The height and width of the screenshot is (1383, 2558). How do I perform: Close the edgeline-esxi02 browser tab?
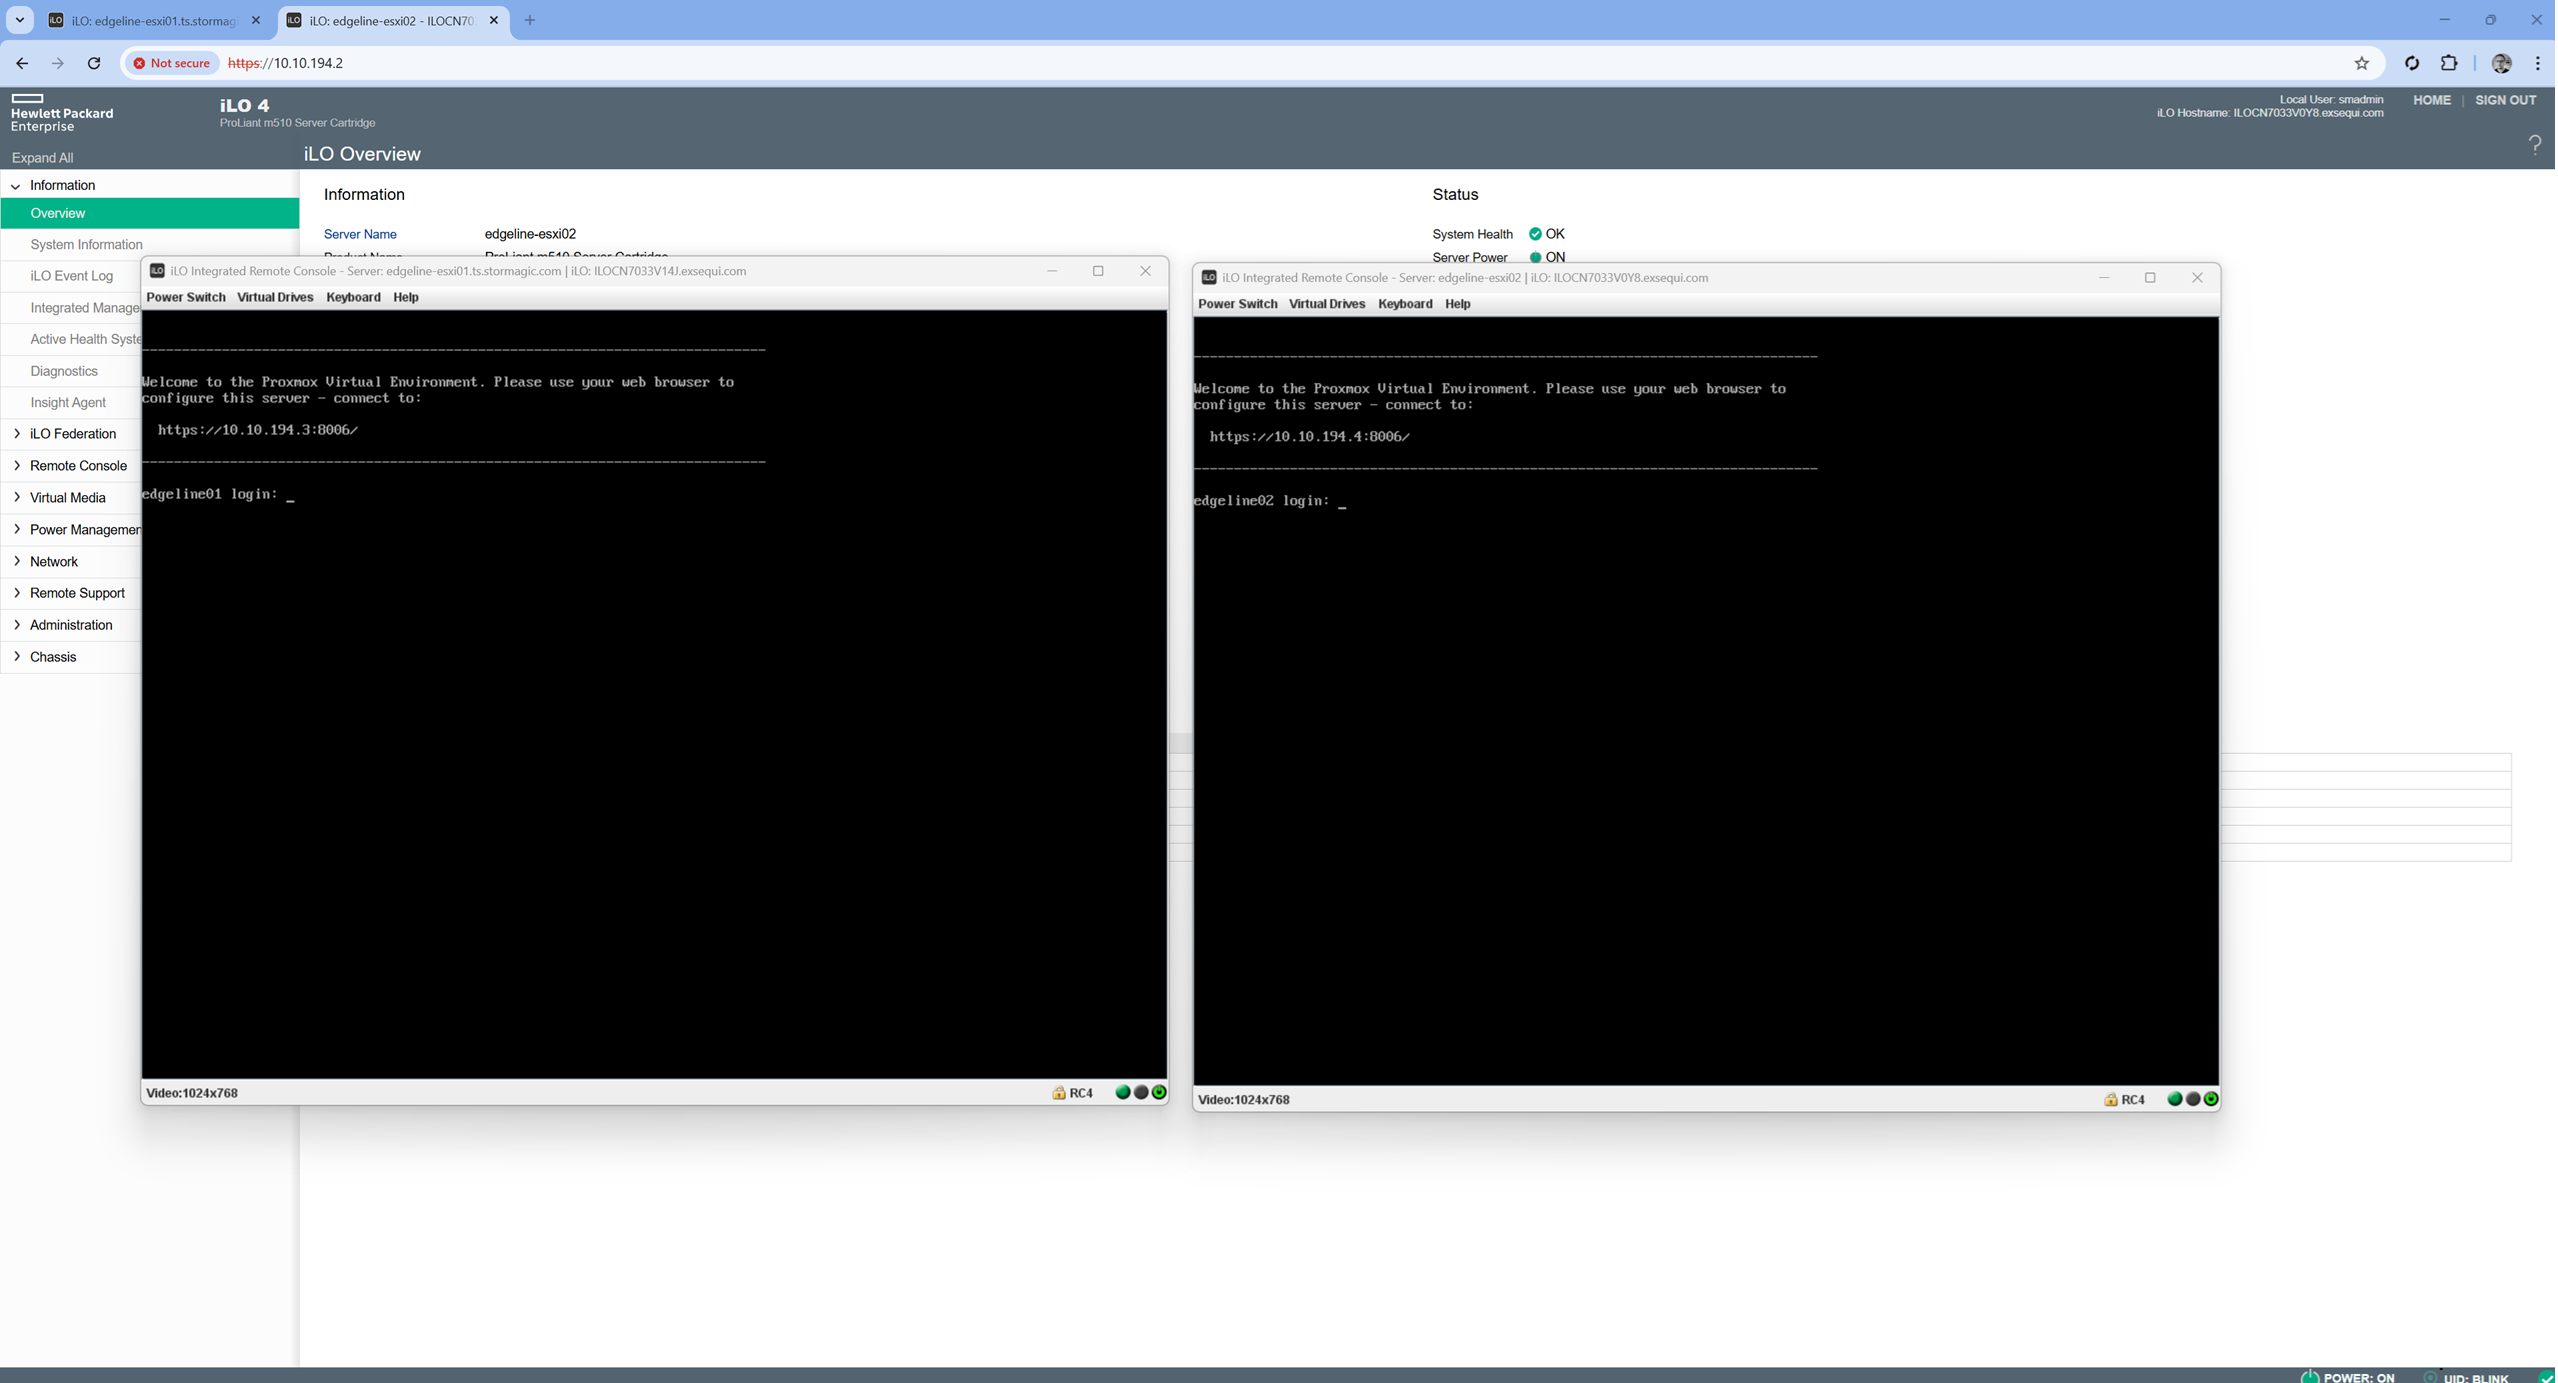tap(494, 20)
